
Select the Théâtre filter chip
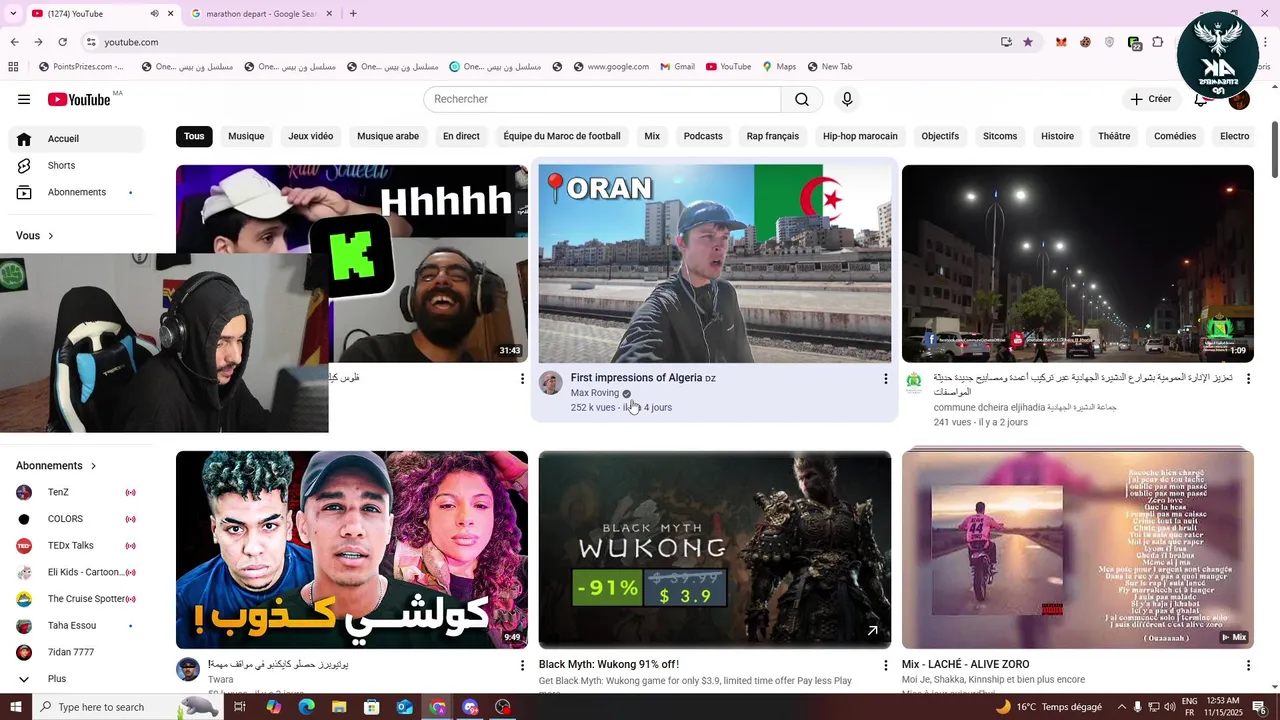click(x=1114, y=136)
